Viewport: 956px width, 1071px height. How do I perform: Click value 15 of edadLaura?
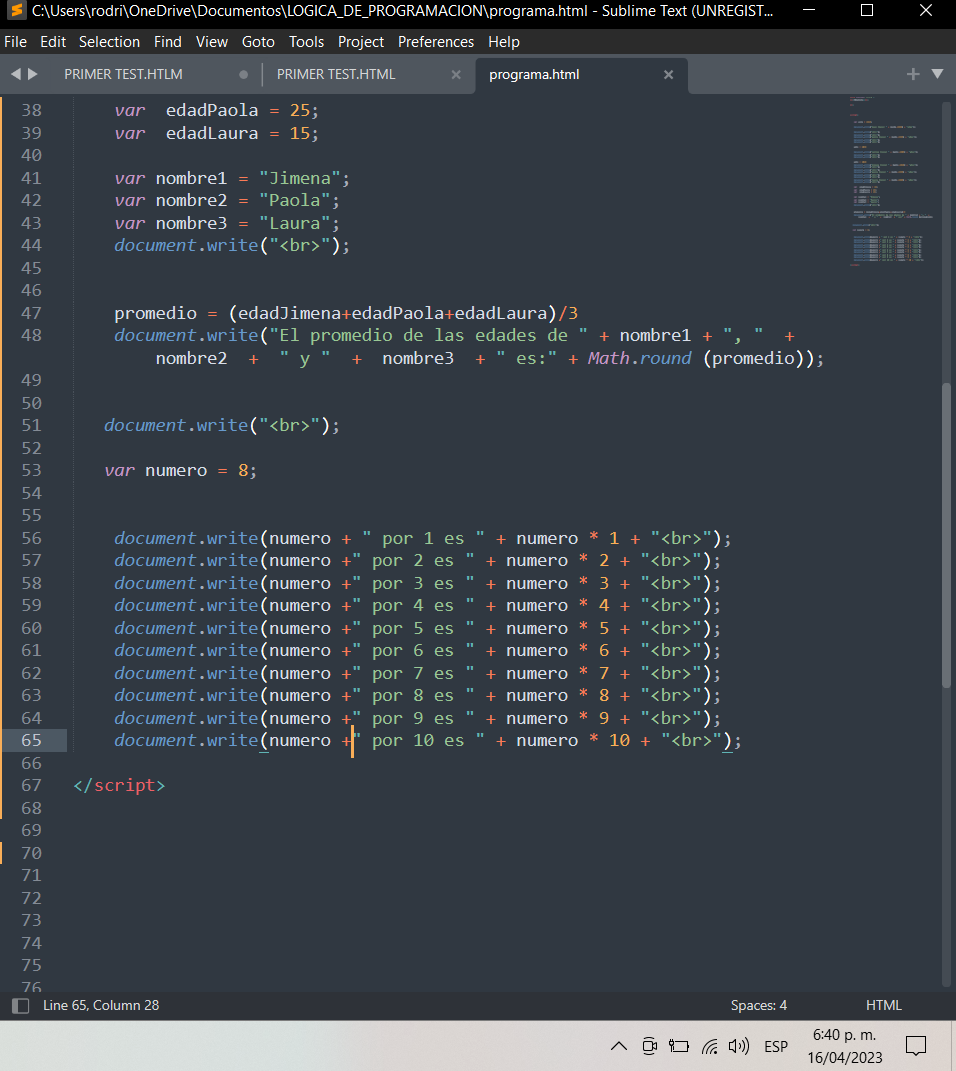(300, 133)
